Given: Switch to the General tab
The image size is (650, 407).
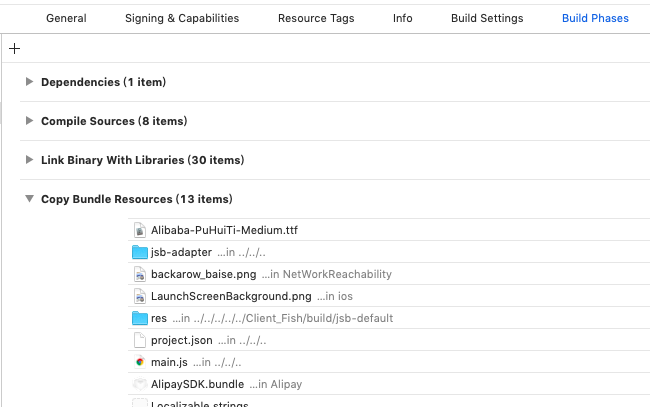Looking at the screenshot, I should [x=66, y=18].
